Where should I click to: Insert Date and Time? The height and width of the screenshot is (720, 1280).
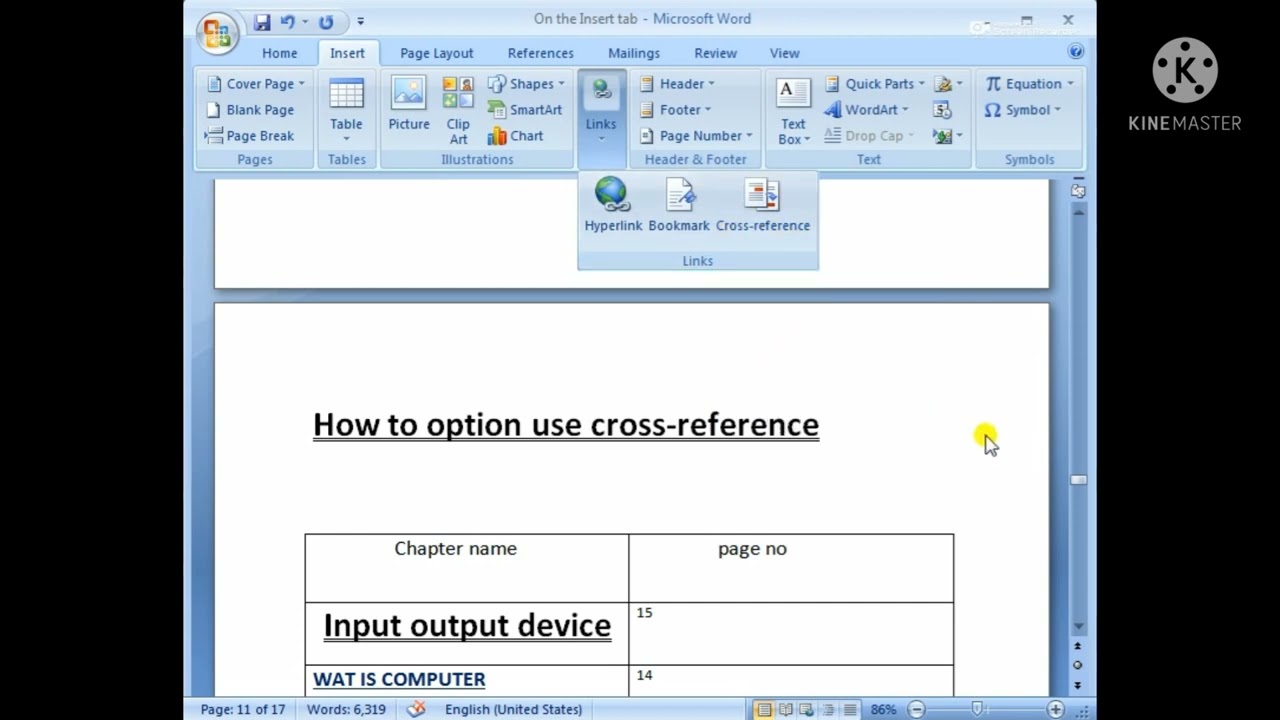tap(942, 110)
